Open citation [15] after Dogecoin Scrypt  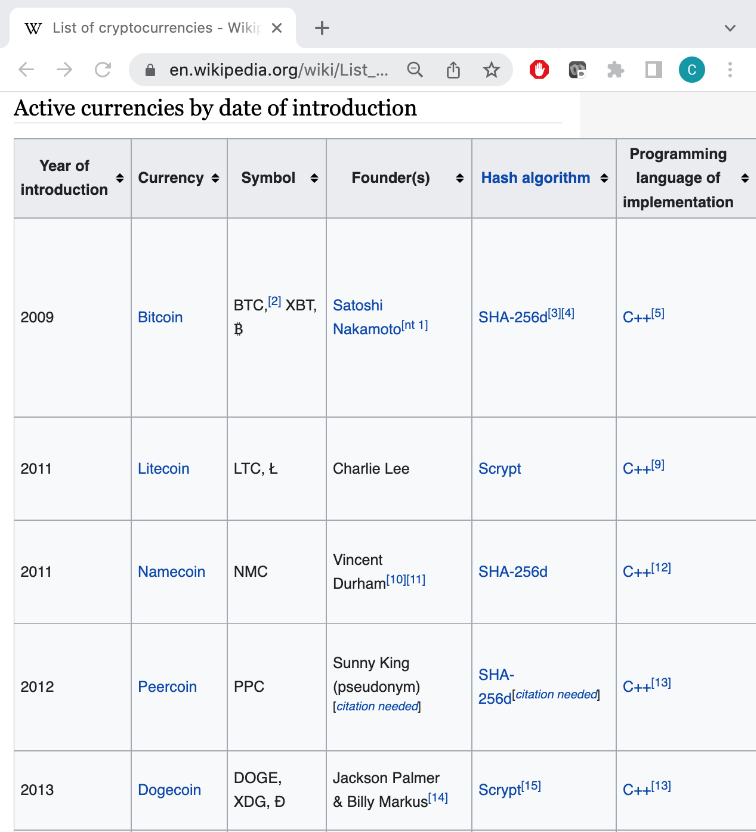pyautogui.click(x=531, y=786)
